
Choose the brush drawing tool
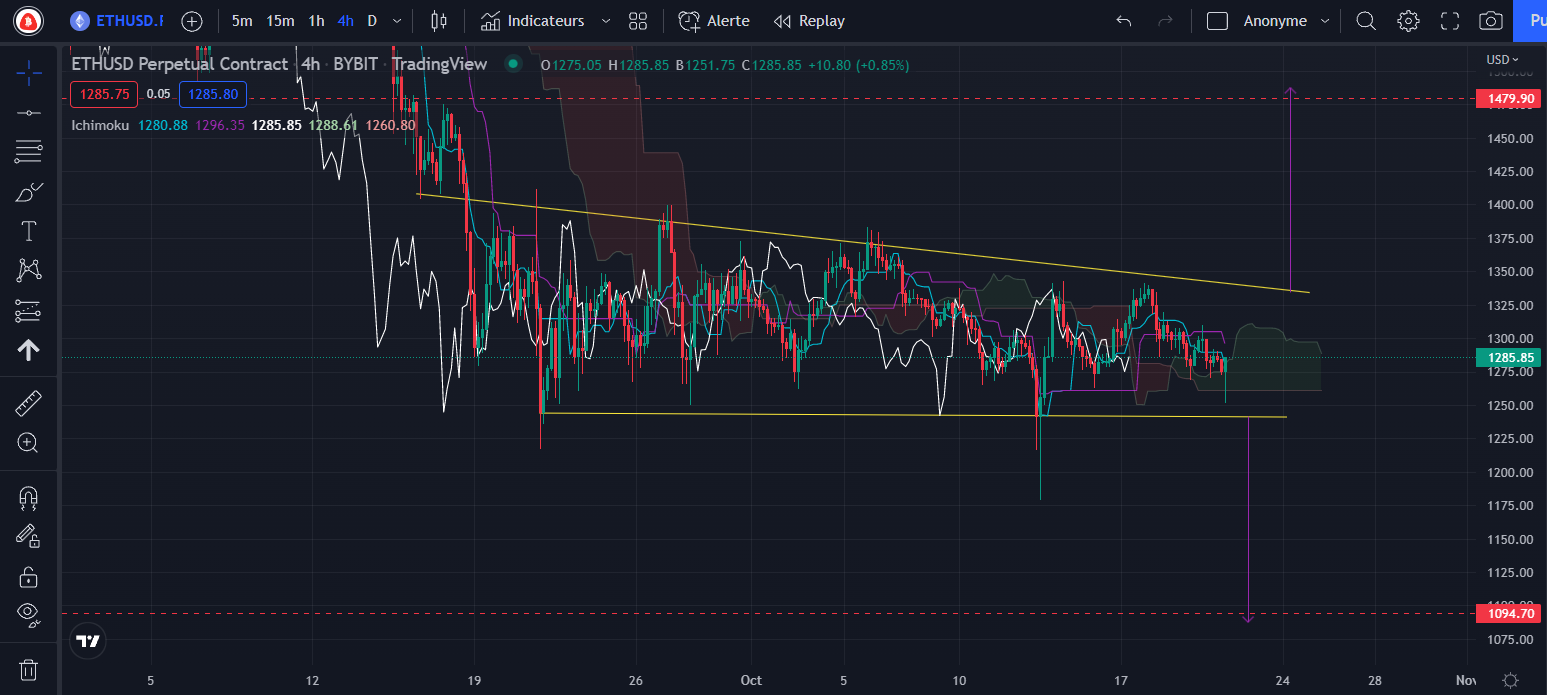coord(29,192)
